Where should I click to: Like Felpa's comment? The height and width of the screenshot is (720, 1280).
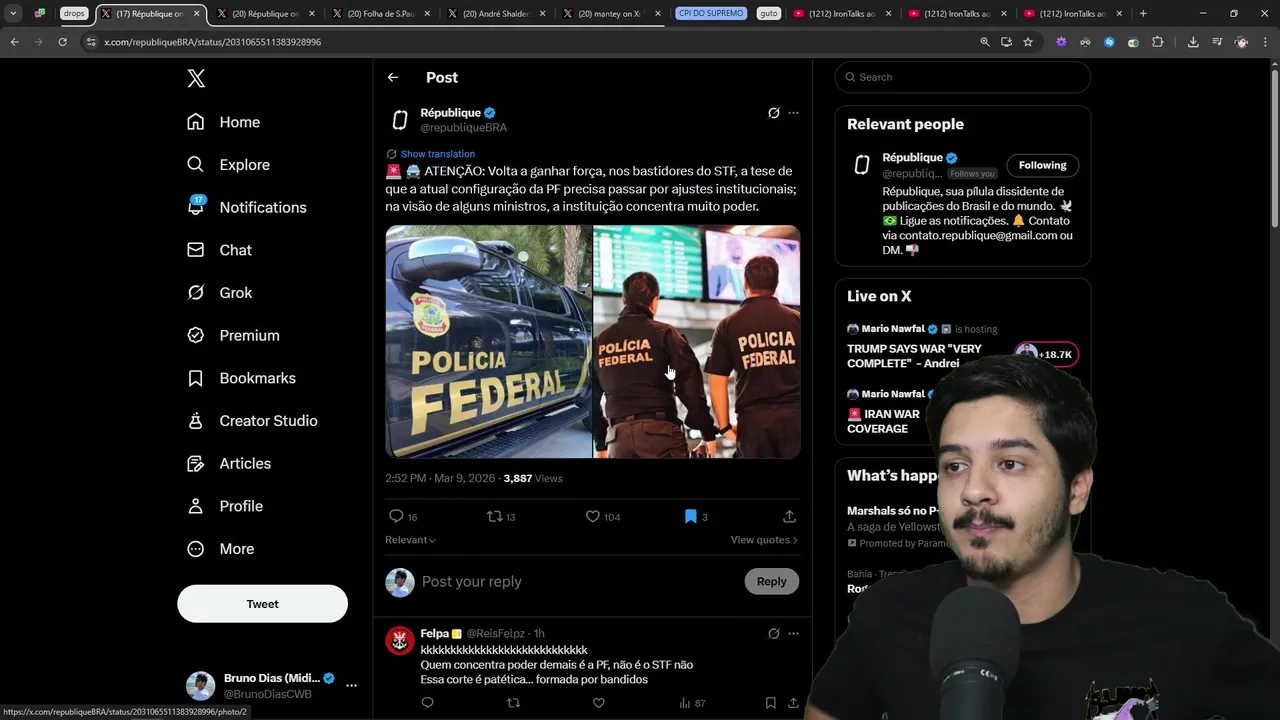[598, 703]
